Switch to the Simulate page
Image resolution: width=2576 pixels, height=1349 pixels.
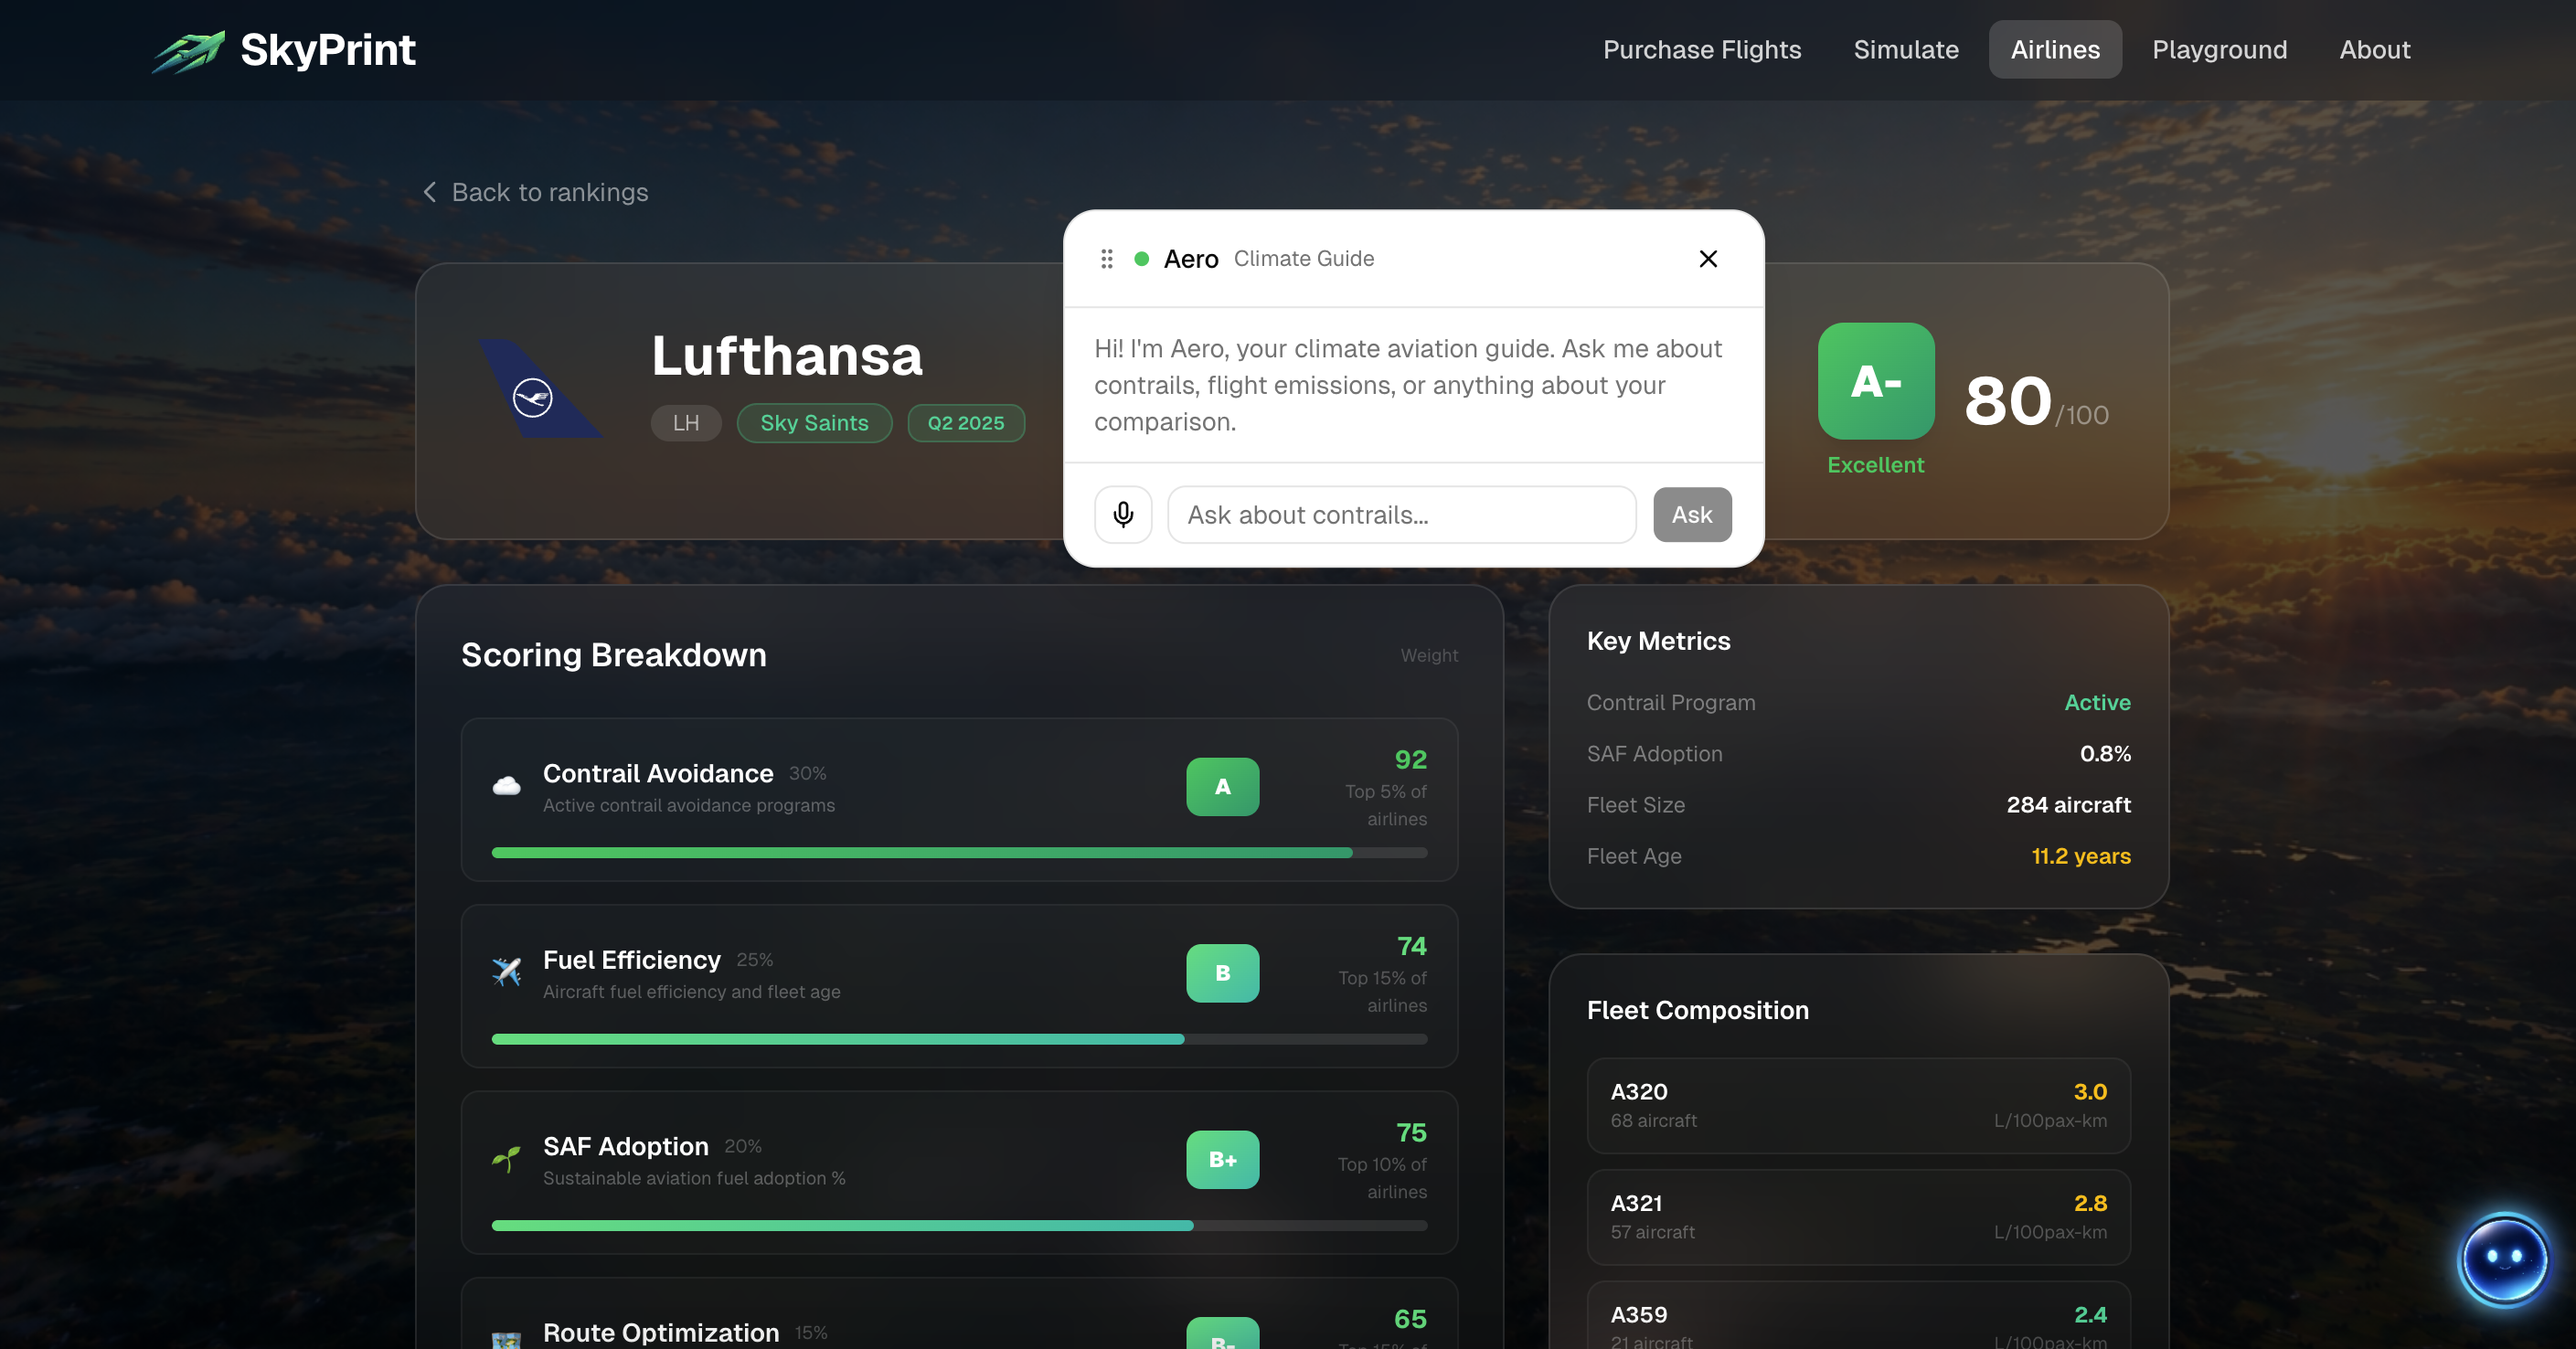click(1905, 50)
